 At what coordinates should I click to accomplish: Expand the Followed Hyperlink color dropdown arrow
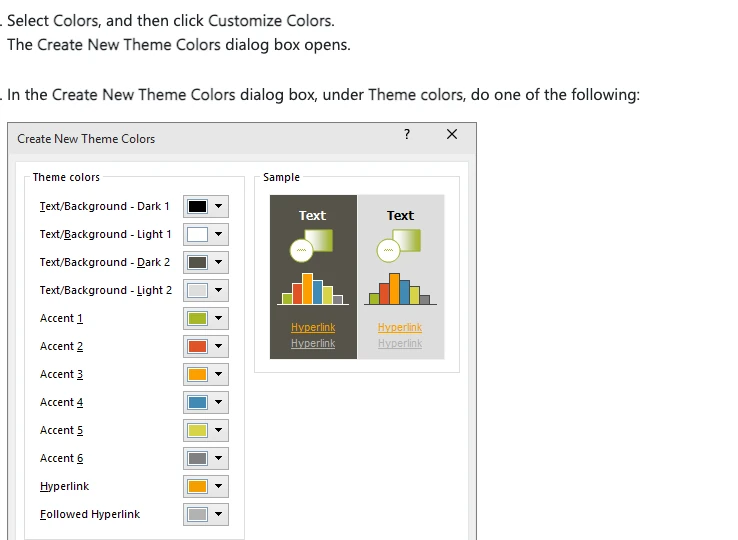coord(218,514)
